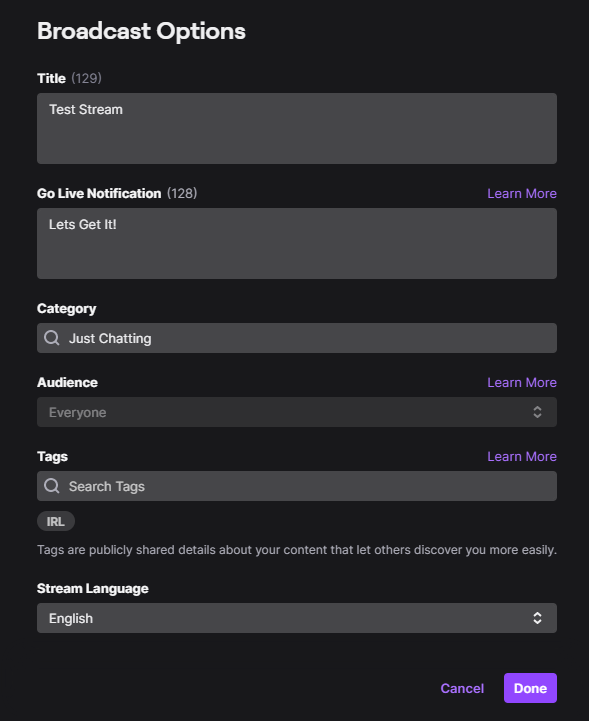Open Learn More link beside Audience
Screen dimensions: 589x721
point(522,383)
